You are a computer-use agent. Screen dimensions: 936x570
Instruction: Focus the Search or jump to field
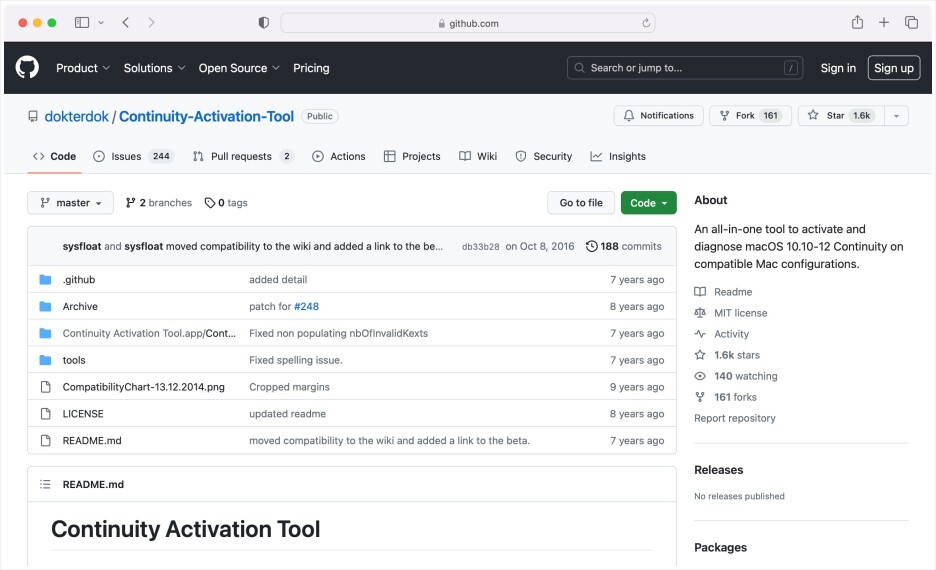685,68
